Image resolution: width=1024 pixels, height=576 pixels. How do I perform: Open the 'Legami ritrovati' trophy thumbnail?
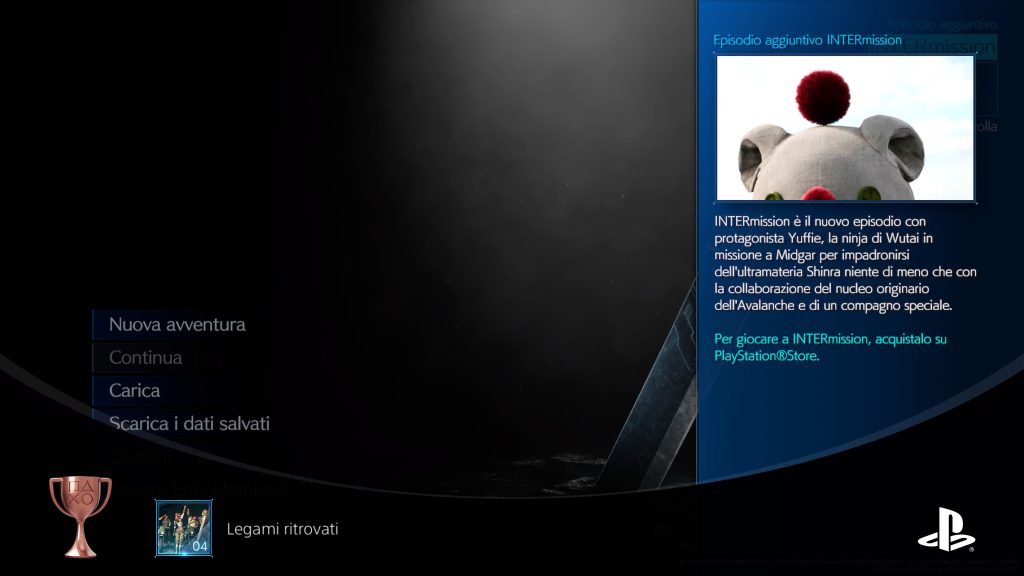point(183,528)
